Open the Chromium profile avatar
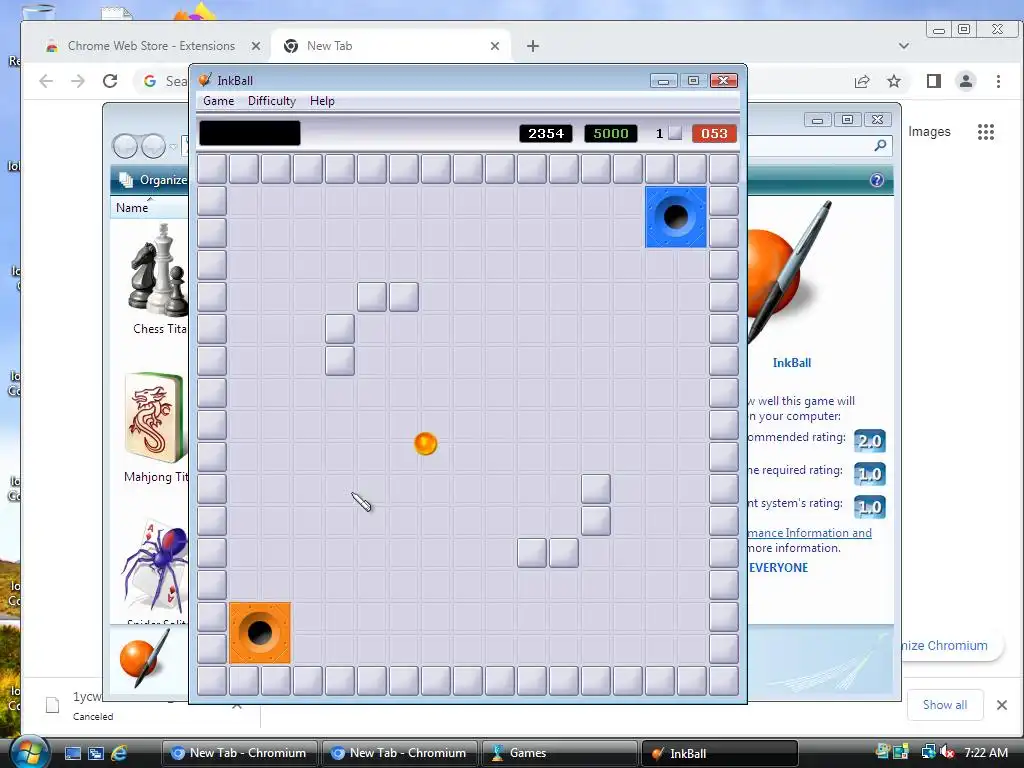Screen dimensions: 1024x768 click(966, 81)
